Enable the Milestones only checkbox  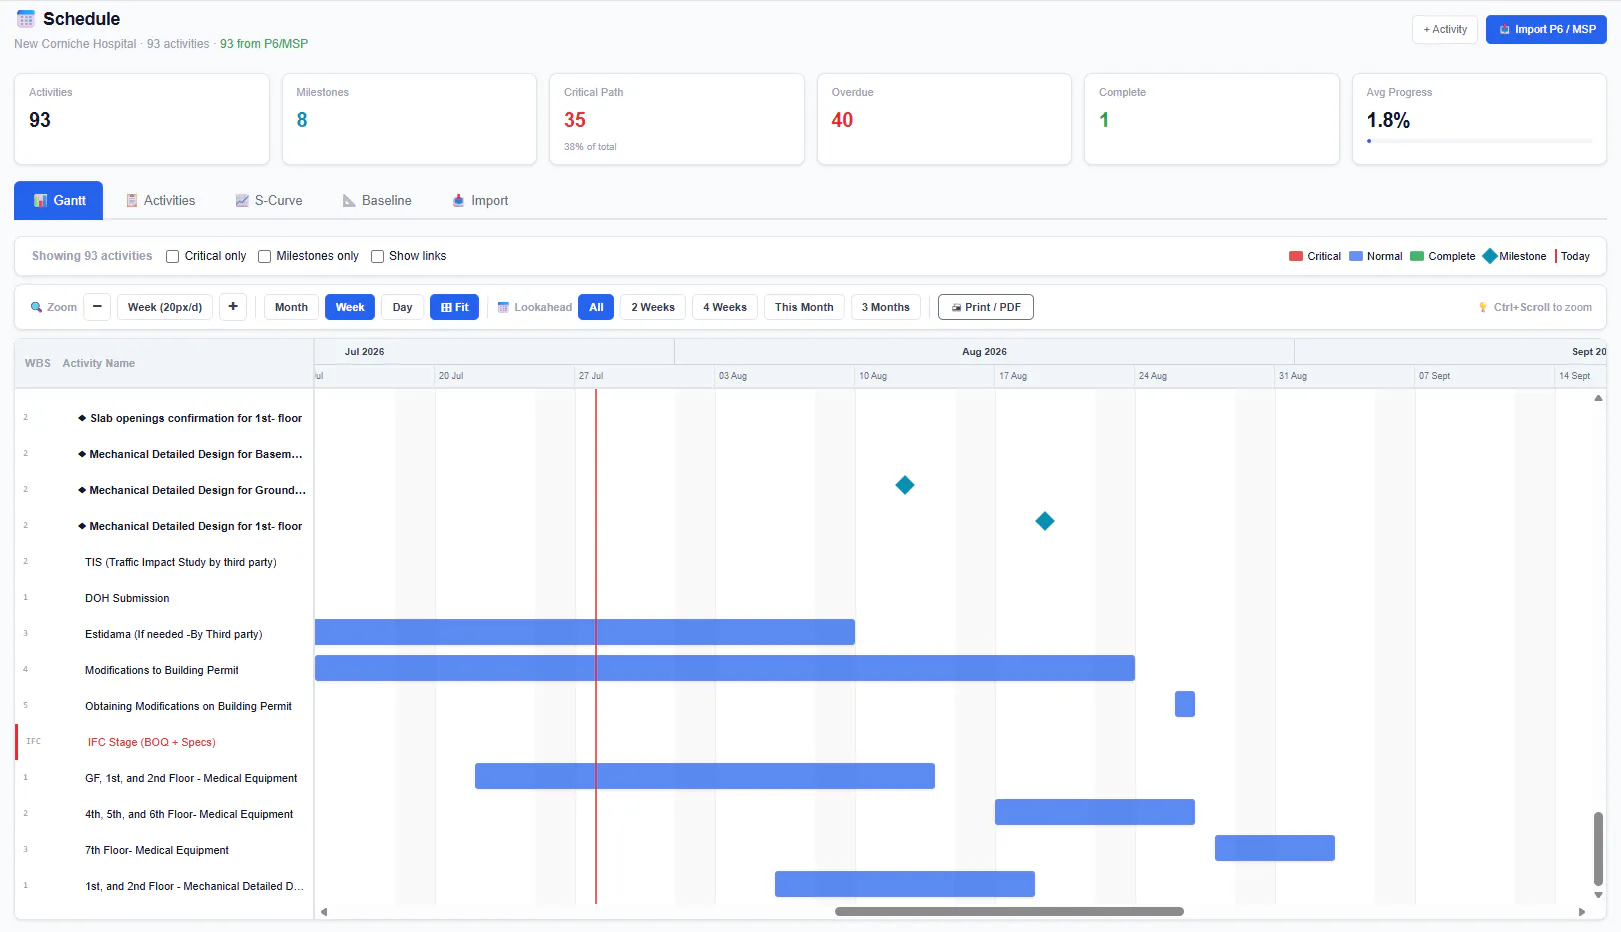coord(265,257)
